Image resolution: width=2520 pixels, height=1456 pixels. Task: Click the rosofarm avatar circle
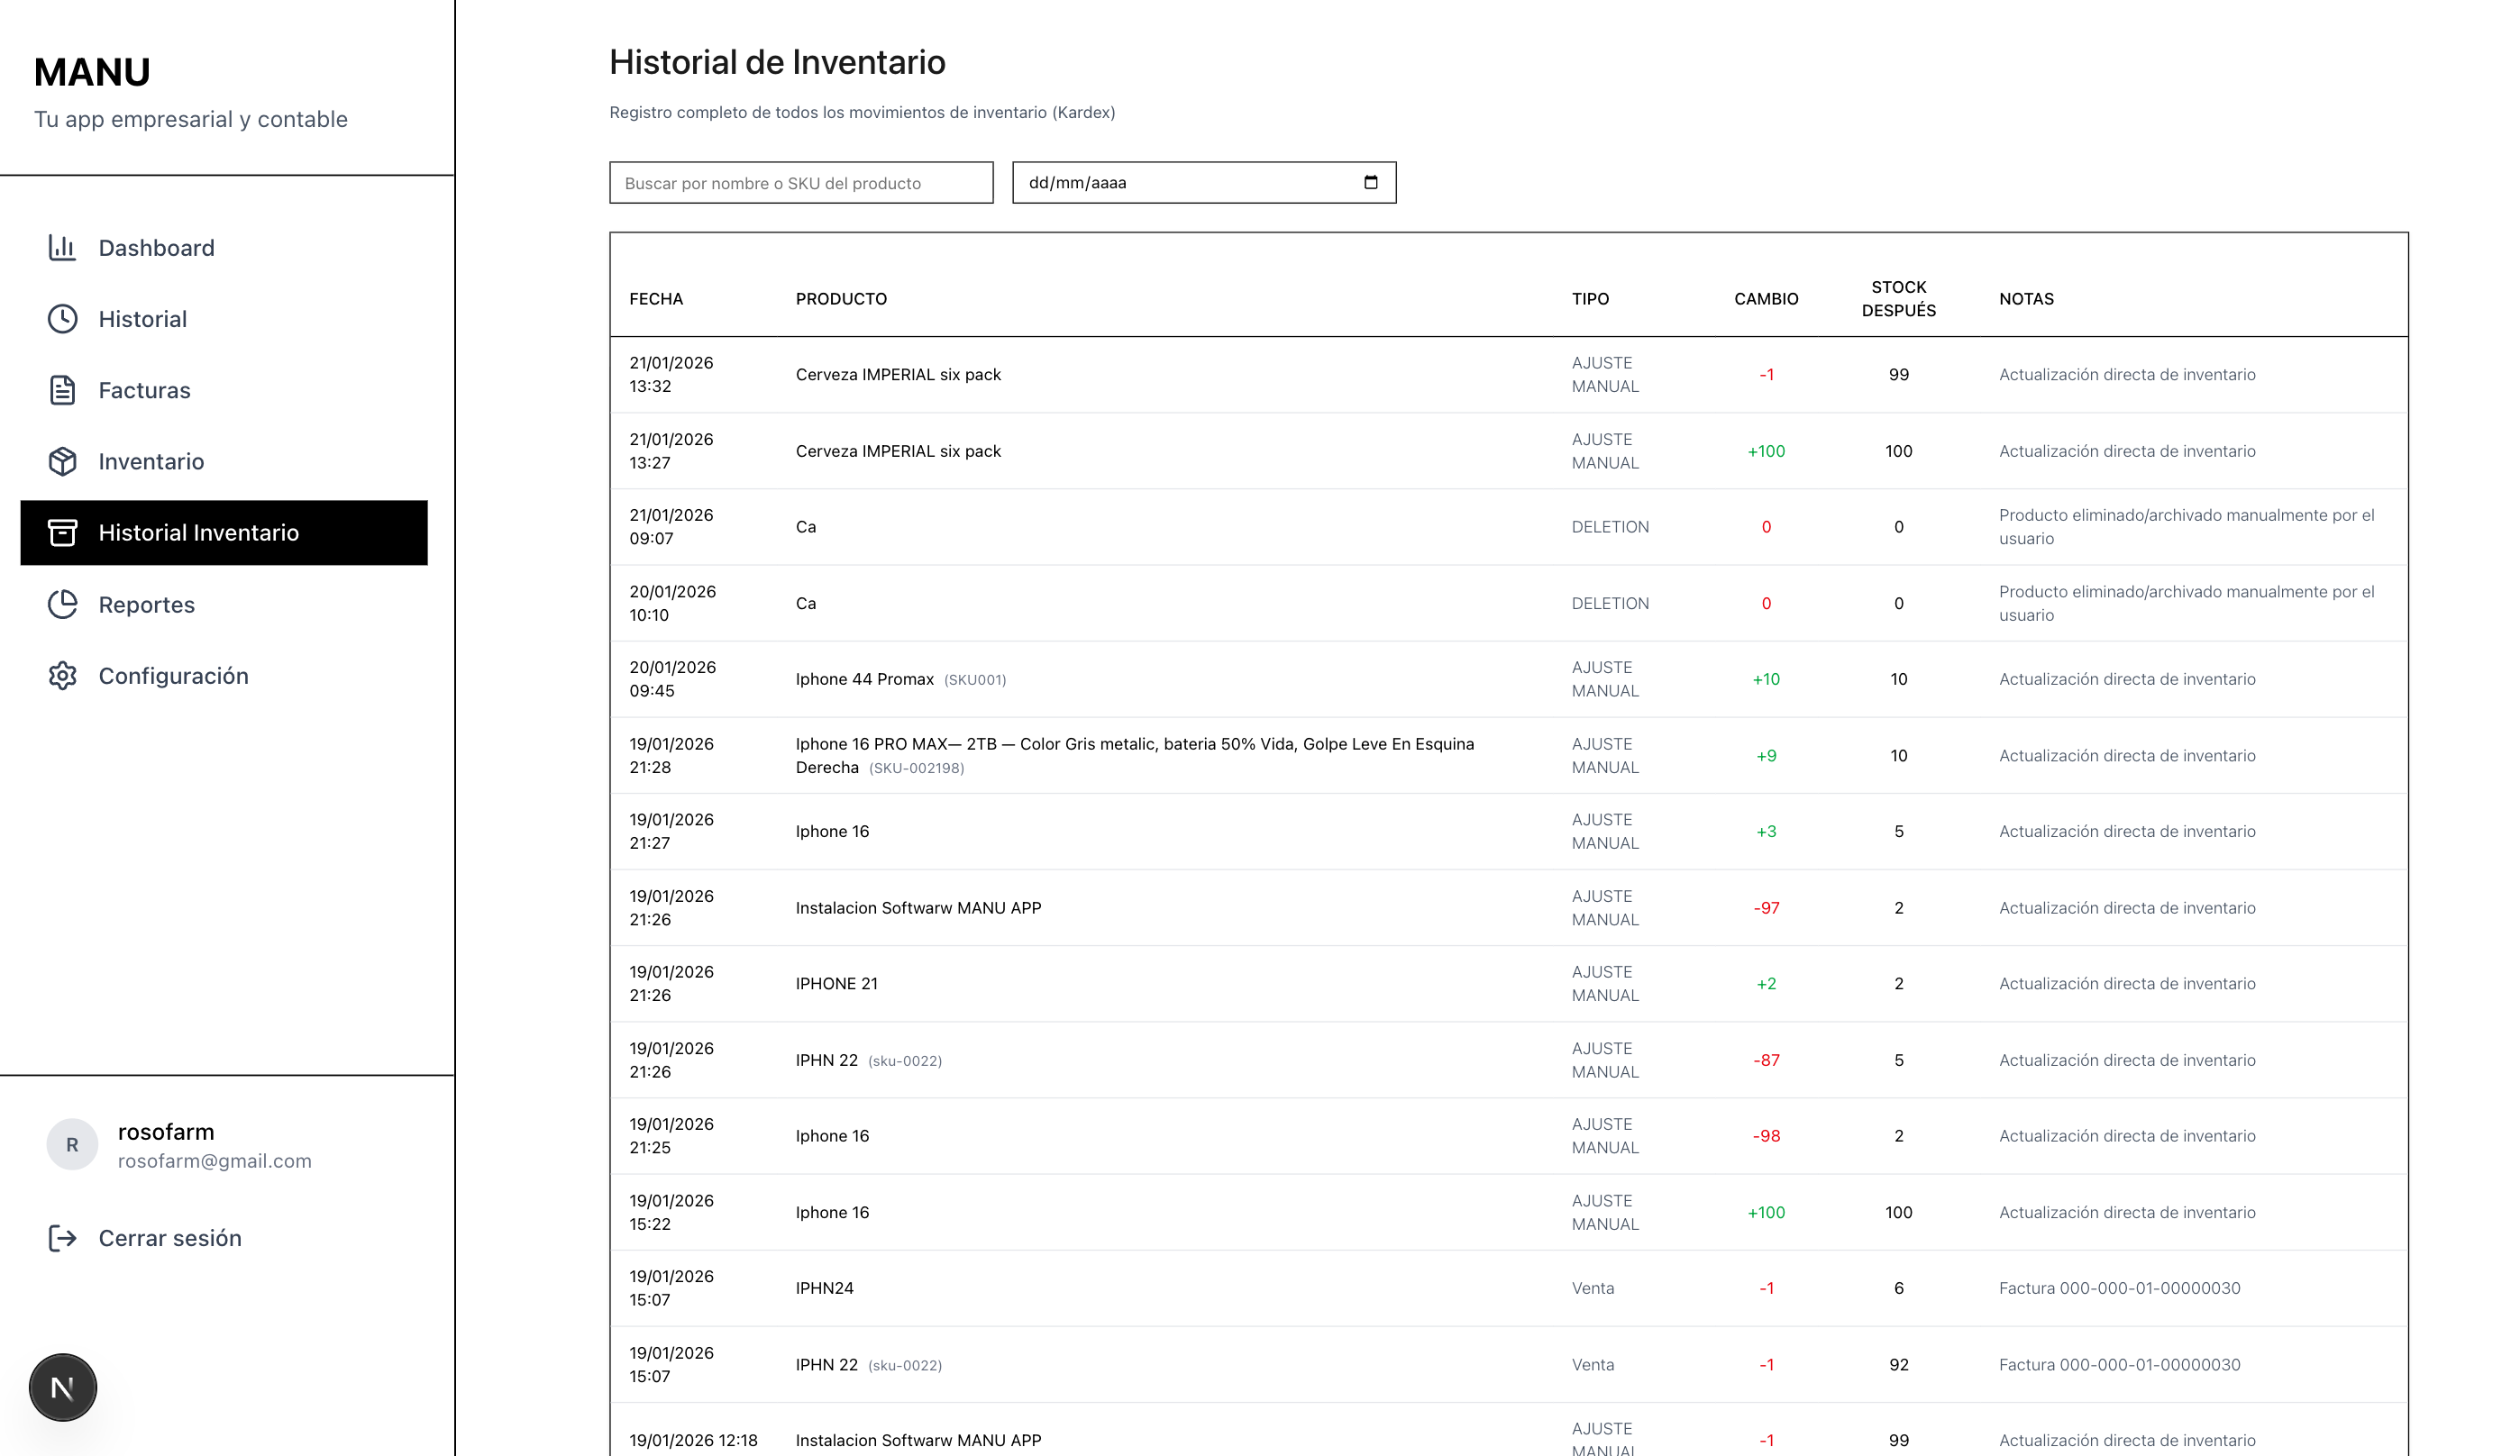click(x=70, y=1144)
